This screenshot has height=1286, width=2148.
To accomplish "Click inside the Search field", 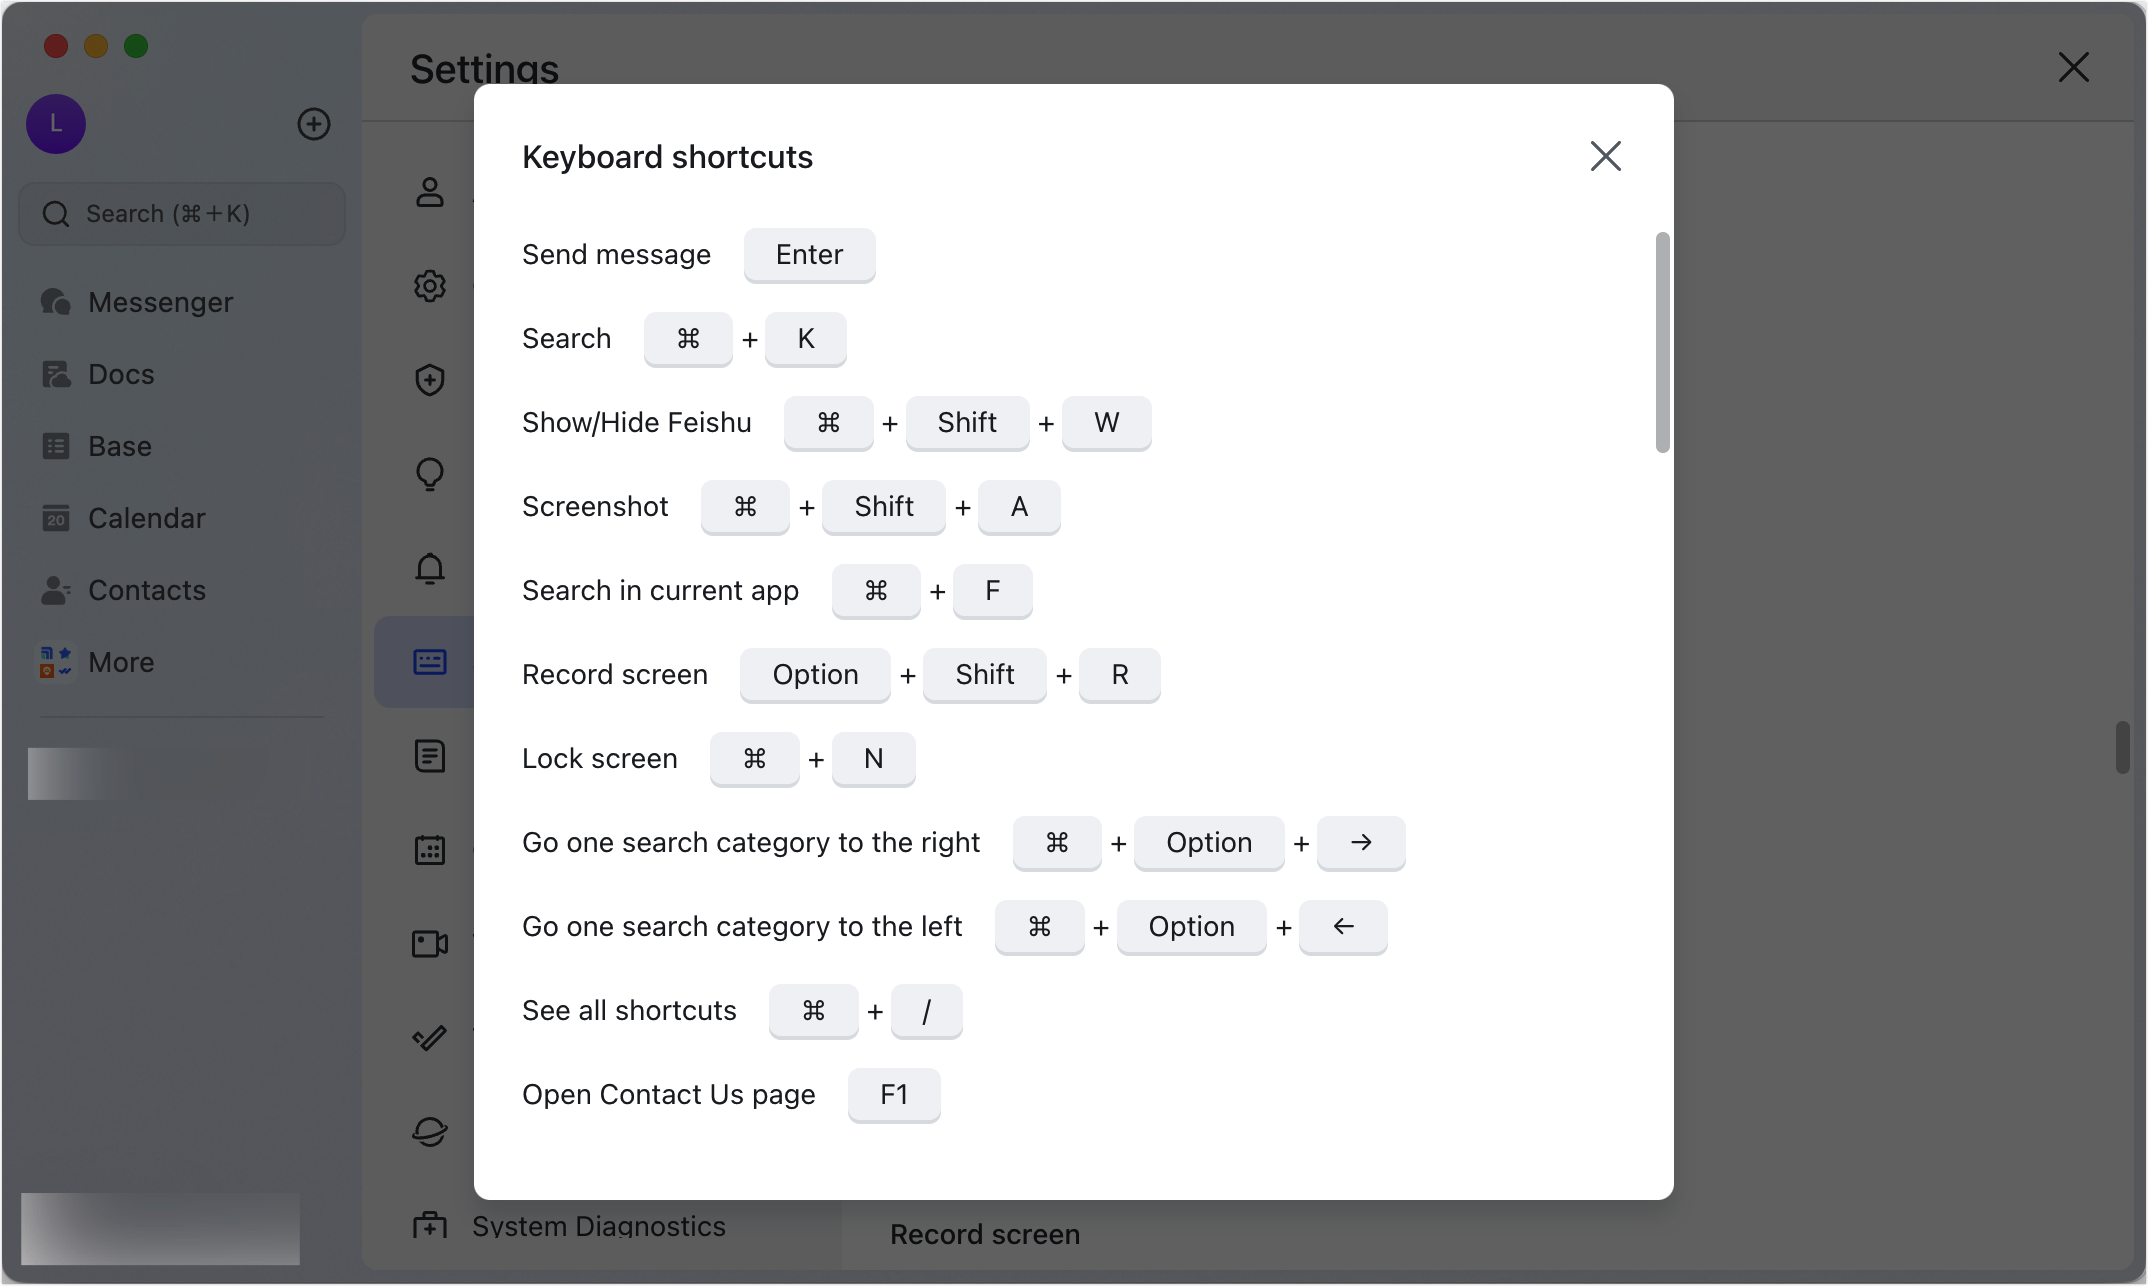I will 181,213.
